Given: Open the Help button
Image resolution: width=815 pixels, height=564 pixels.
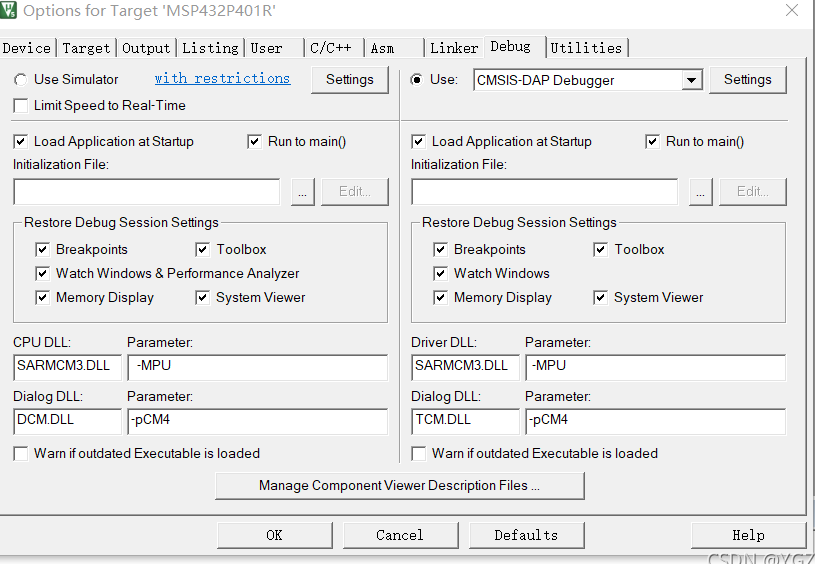Looking at the screenshot, I should (x=748, y=535).
